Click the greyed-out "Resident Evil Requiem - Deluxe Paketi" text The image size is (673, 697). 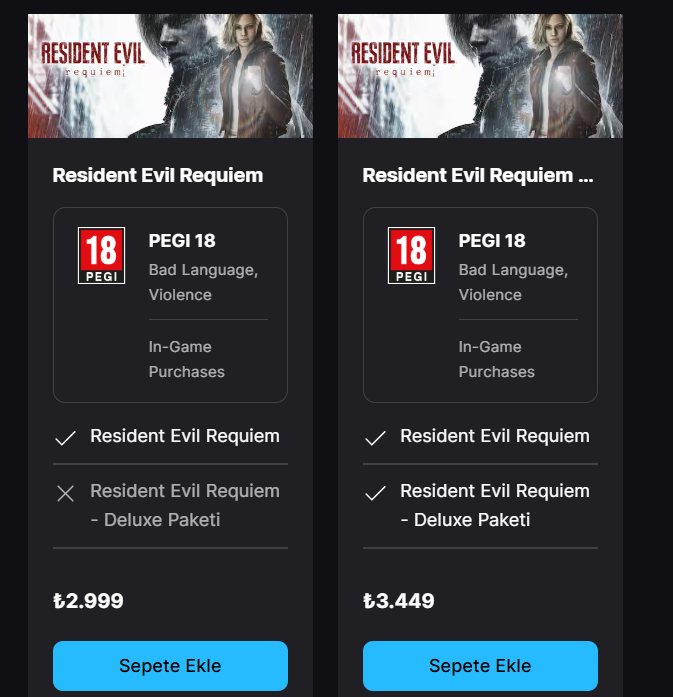coord(185,505)
